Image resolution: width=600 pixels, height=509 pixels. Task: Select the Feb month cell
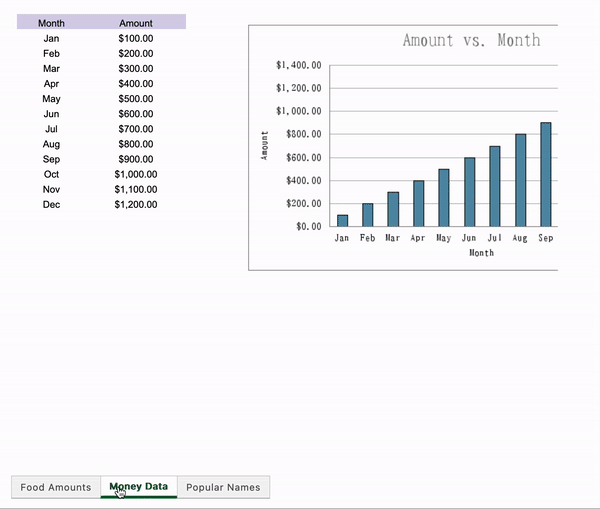click(51, 54)
